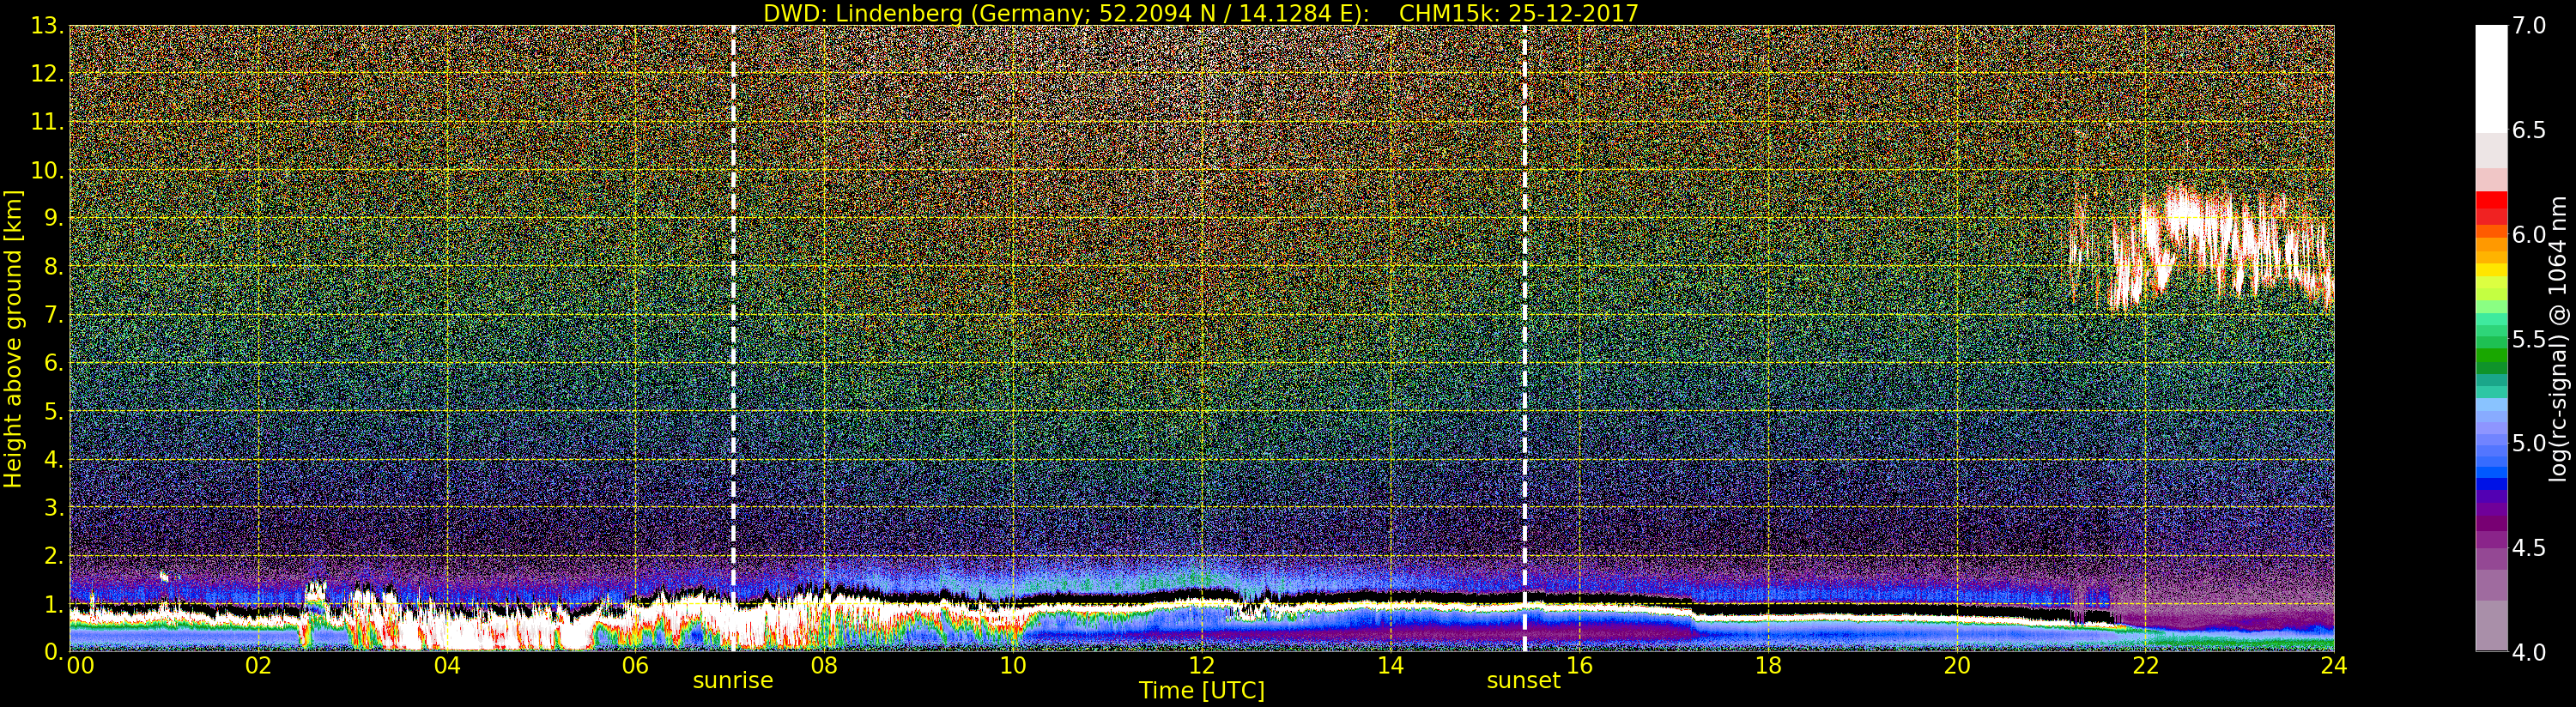Click the height axis tick "5."

[54, 411]
